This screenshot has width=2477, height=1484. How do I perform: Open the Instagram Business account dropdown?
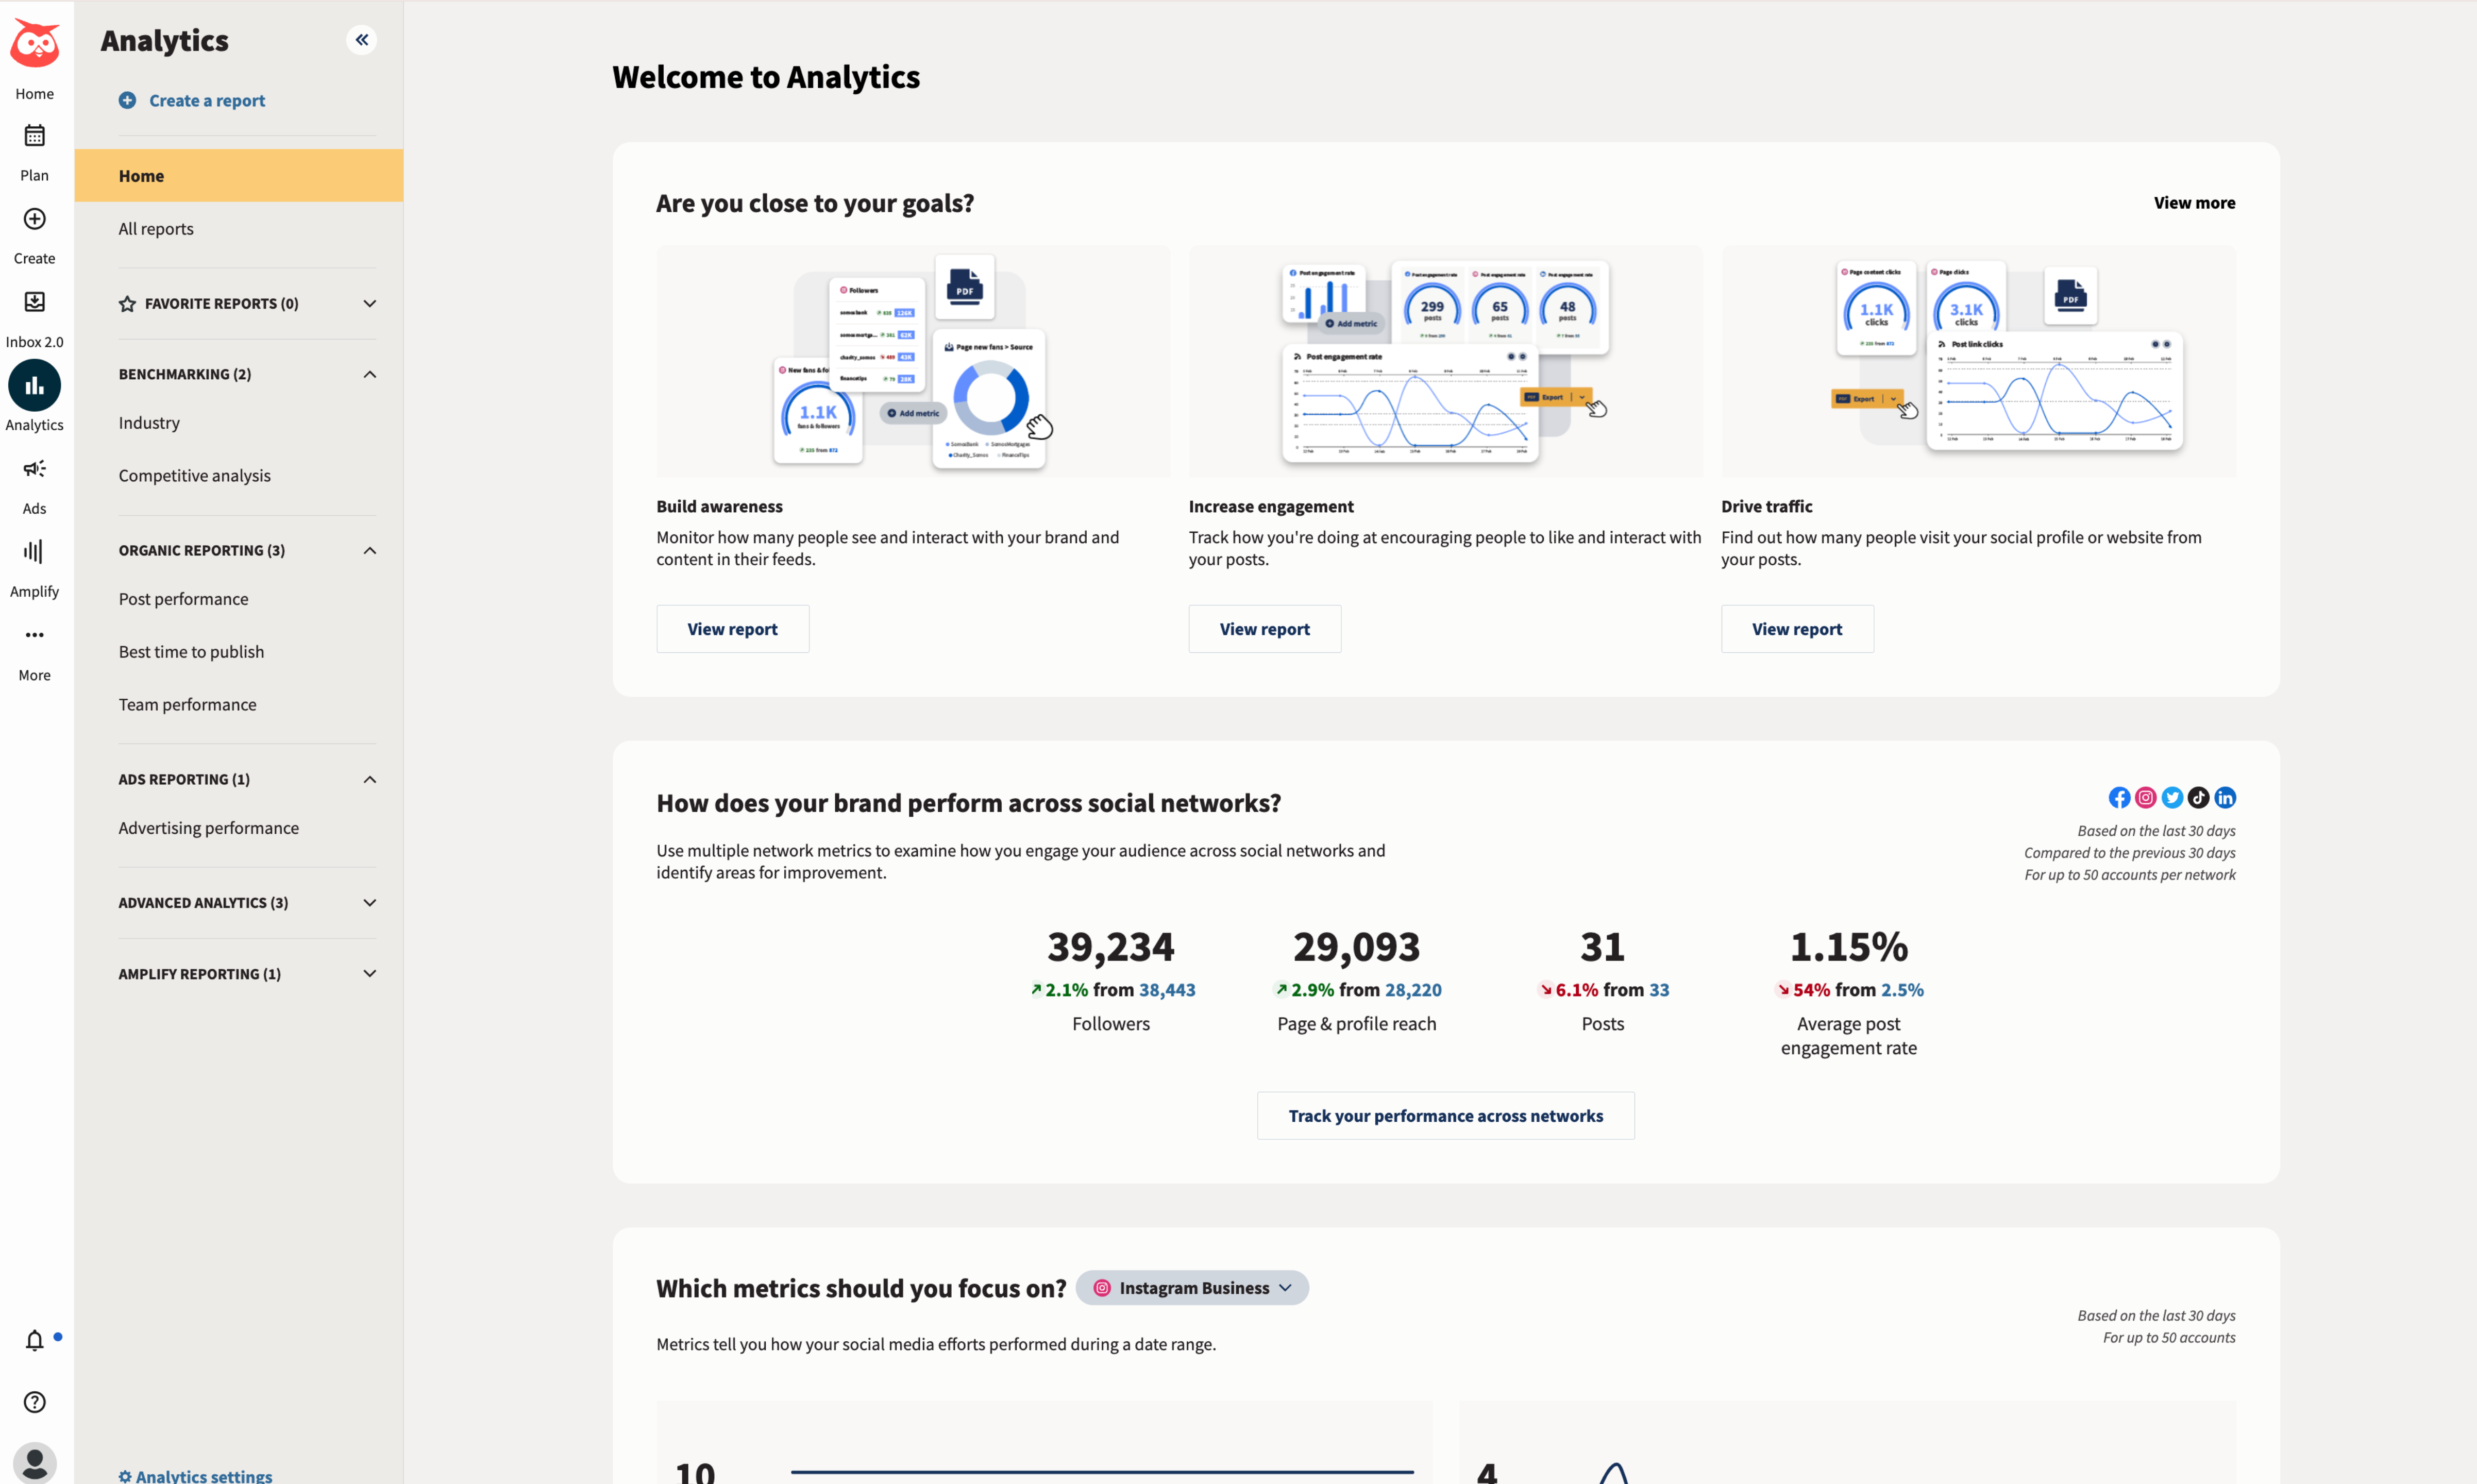pyautogui.click(x=1191, y=1288)
